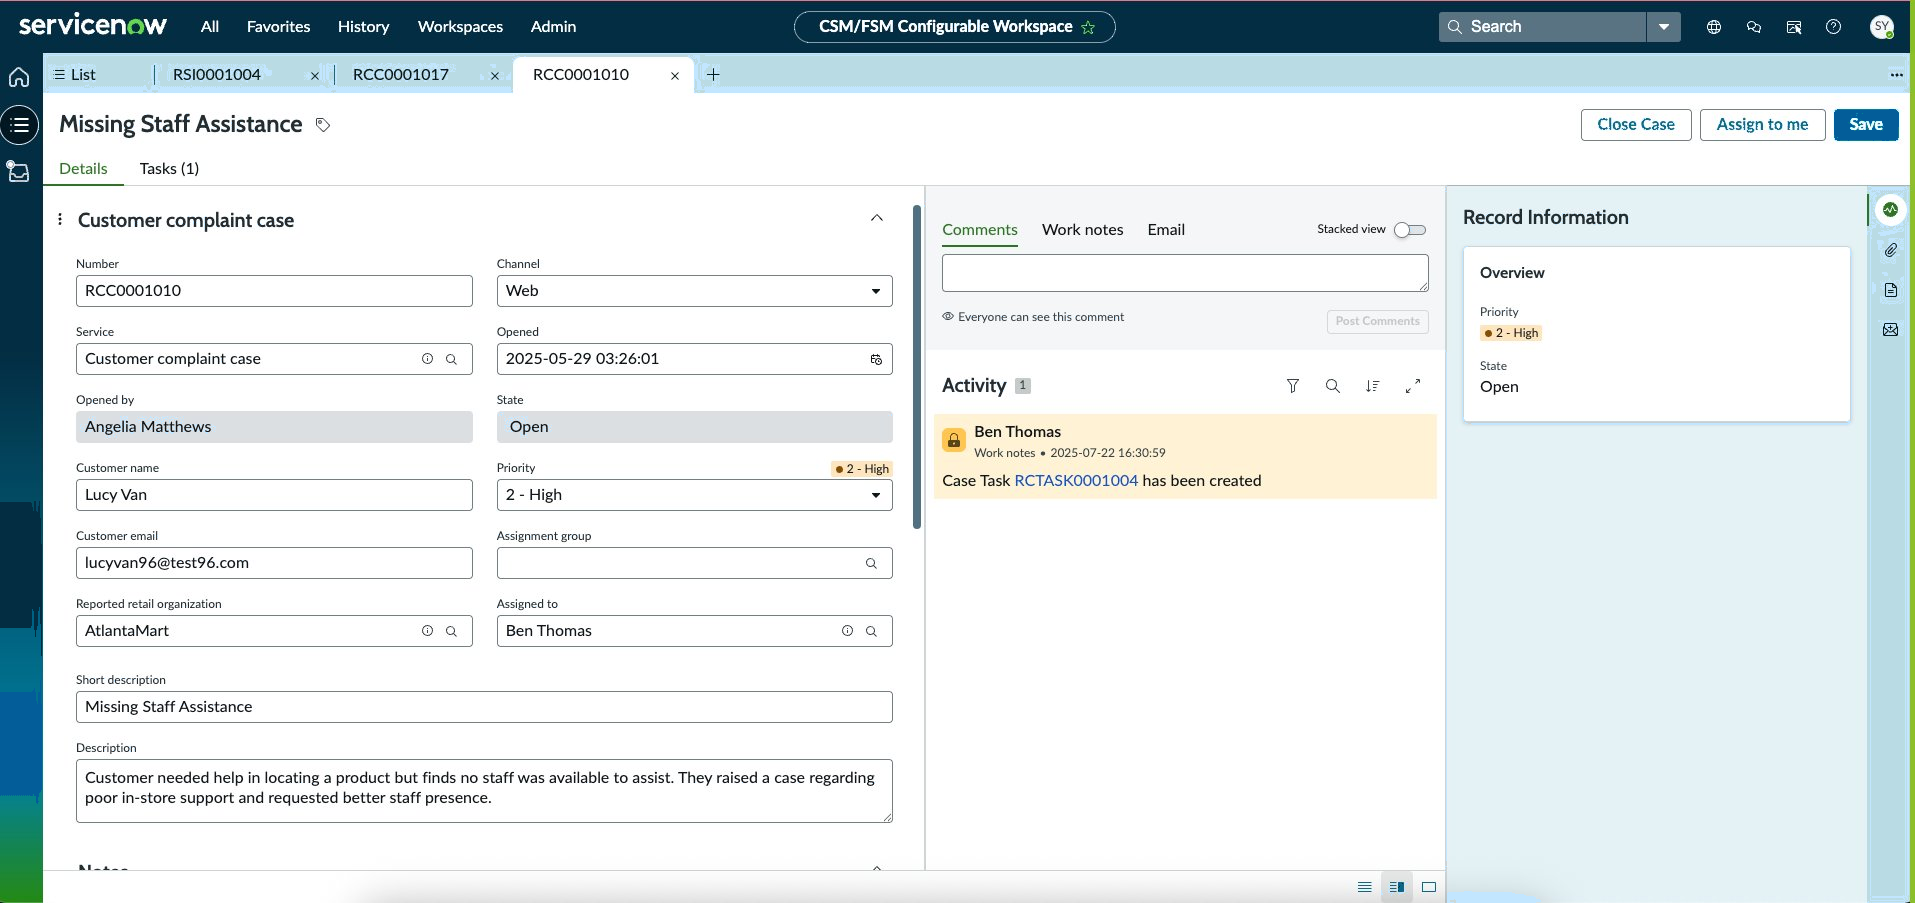Open the Search options dropdown arrow
The height and width of the screenshot is (903, 1915).
1664,27
